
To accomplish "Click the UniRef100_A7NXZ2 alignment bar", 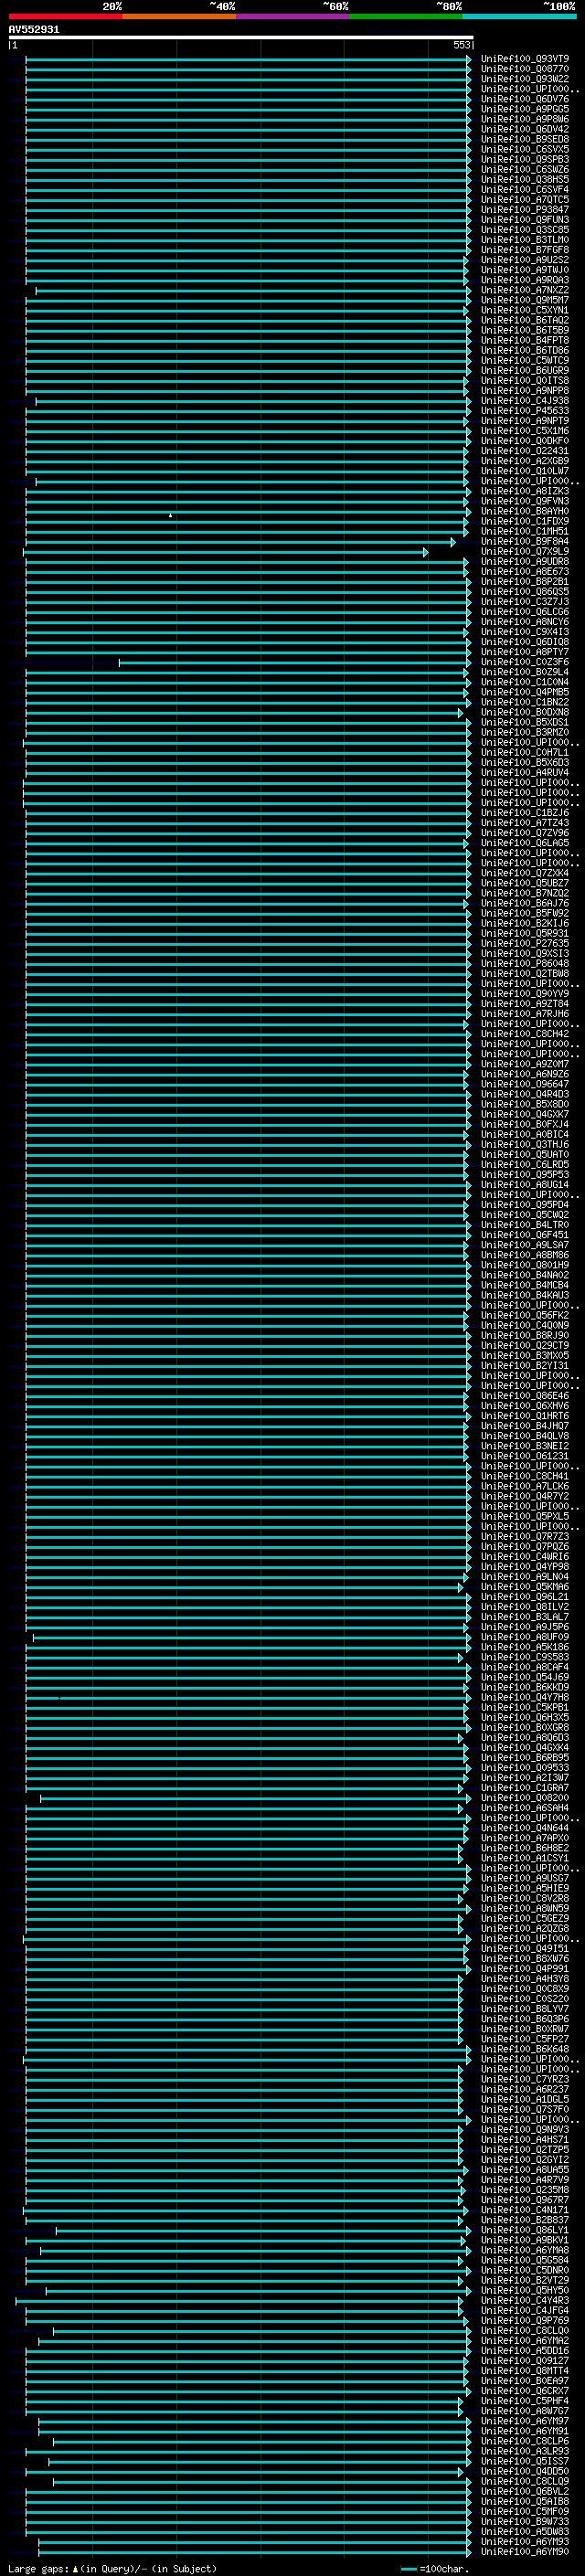I will pos(253,290).
